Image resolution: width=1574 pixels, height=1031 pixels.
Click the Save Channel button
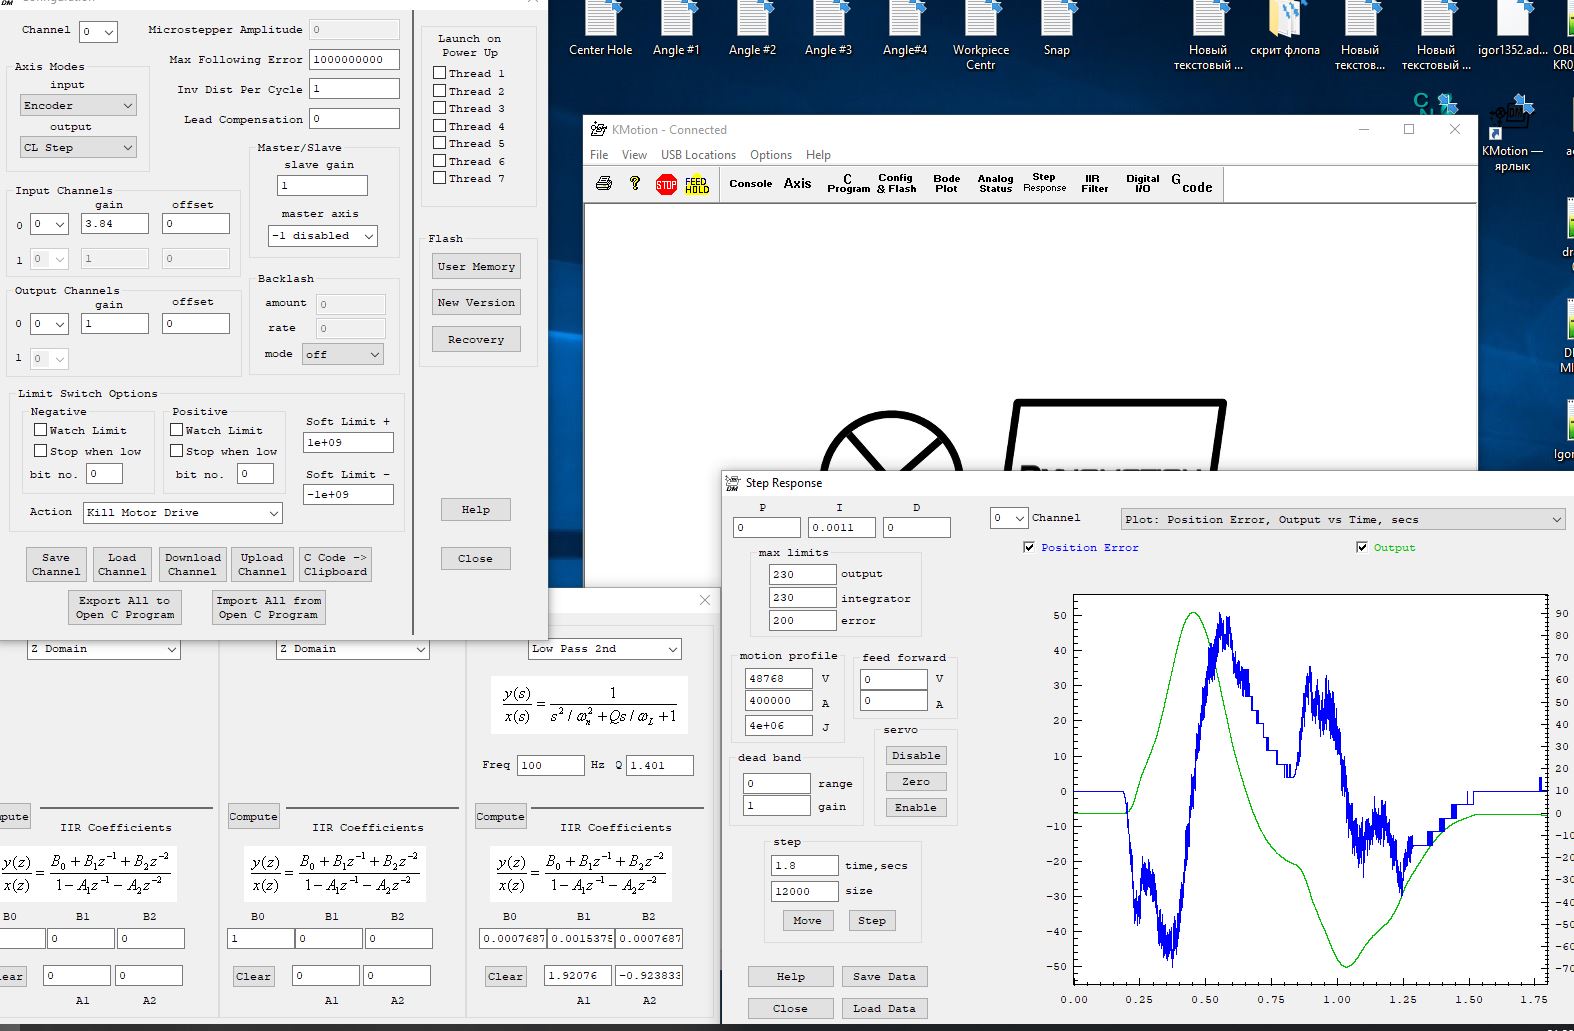tap(56, 565)
